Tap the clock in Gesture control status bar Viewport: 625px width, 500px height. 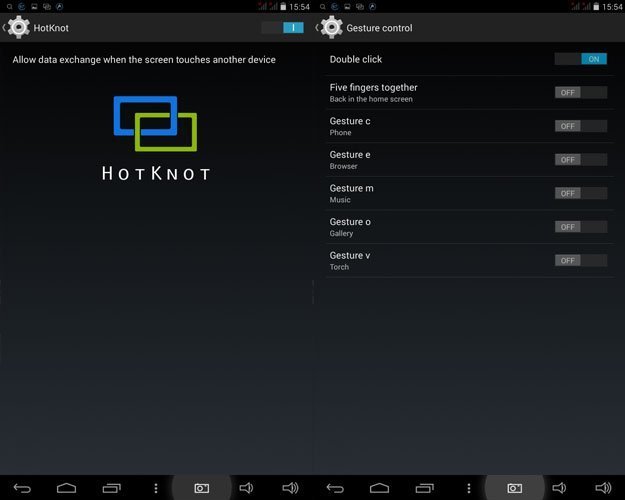click(x=612, y=7)
